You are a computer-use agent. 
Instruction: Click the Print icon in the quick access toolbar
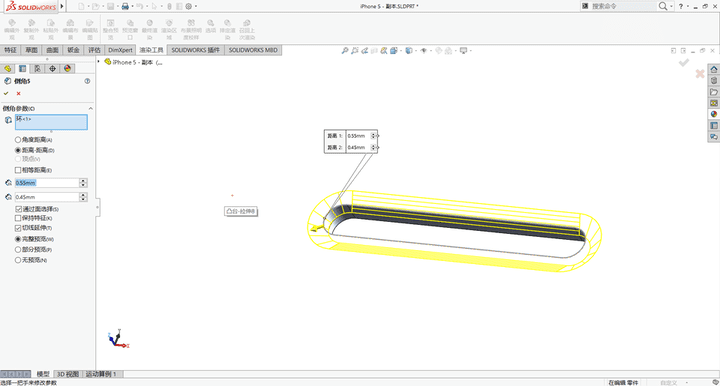point(124,6)
